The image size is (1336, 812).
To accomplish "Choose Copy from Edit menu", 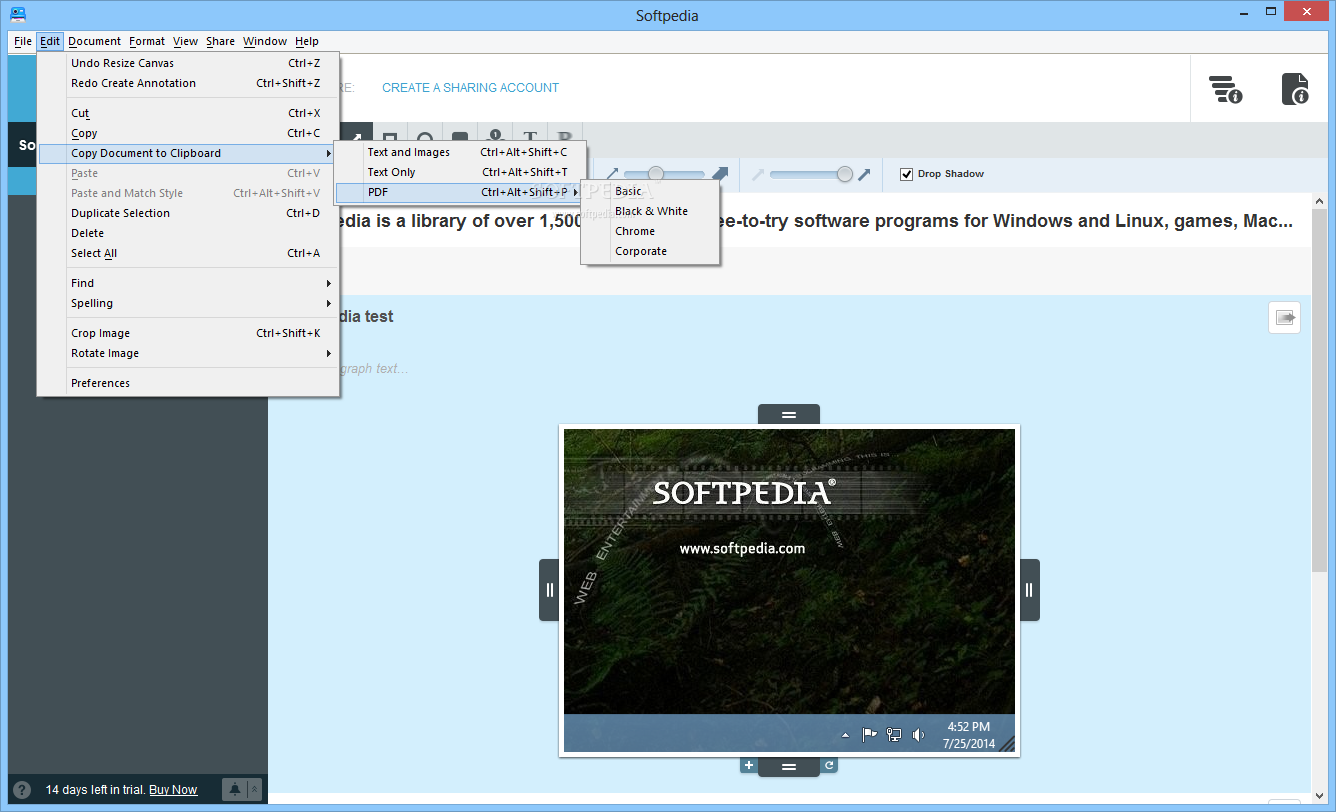I will click(188, 133).
